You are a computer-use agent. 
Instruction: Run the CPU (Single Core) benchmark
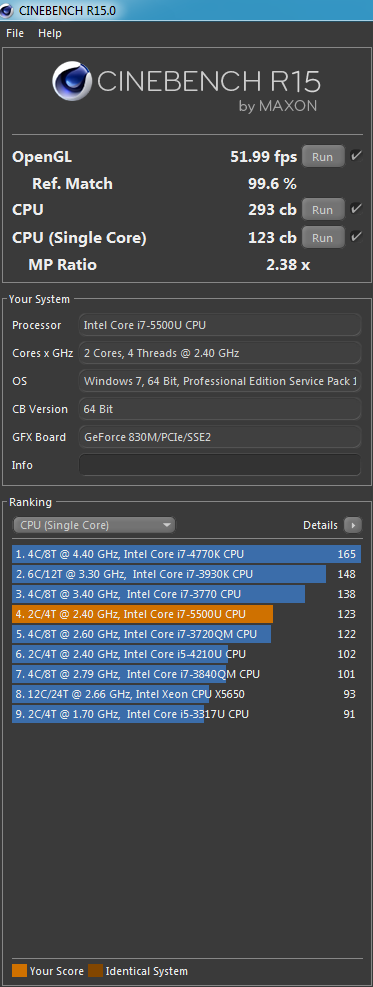click(323, 238)
